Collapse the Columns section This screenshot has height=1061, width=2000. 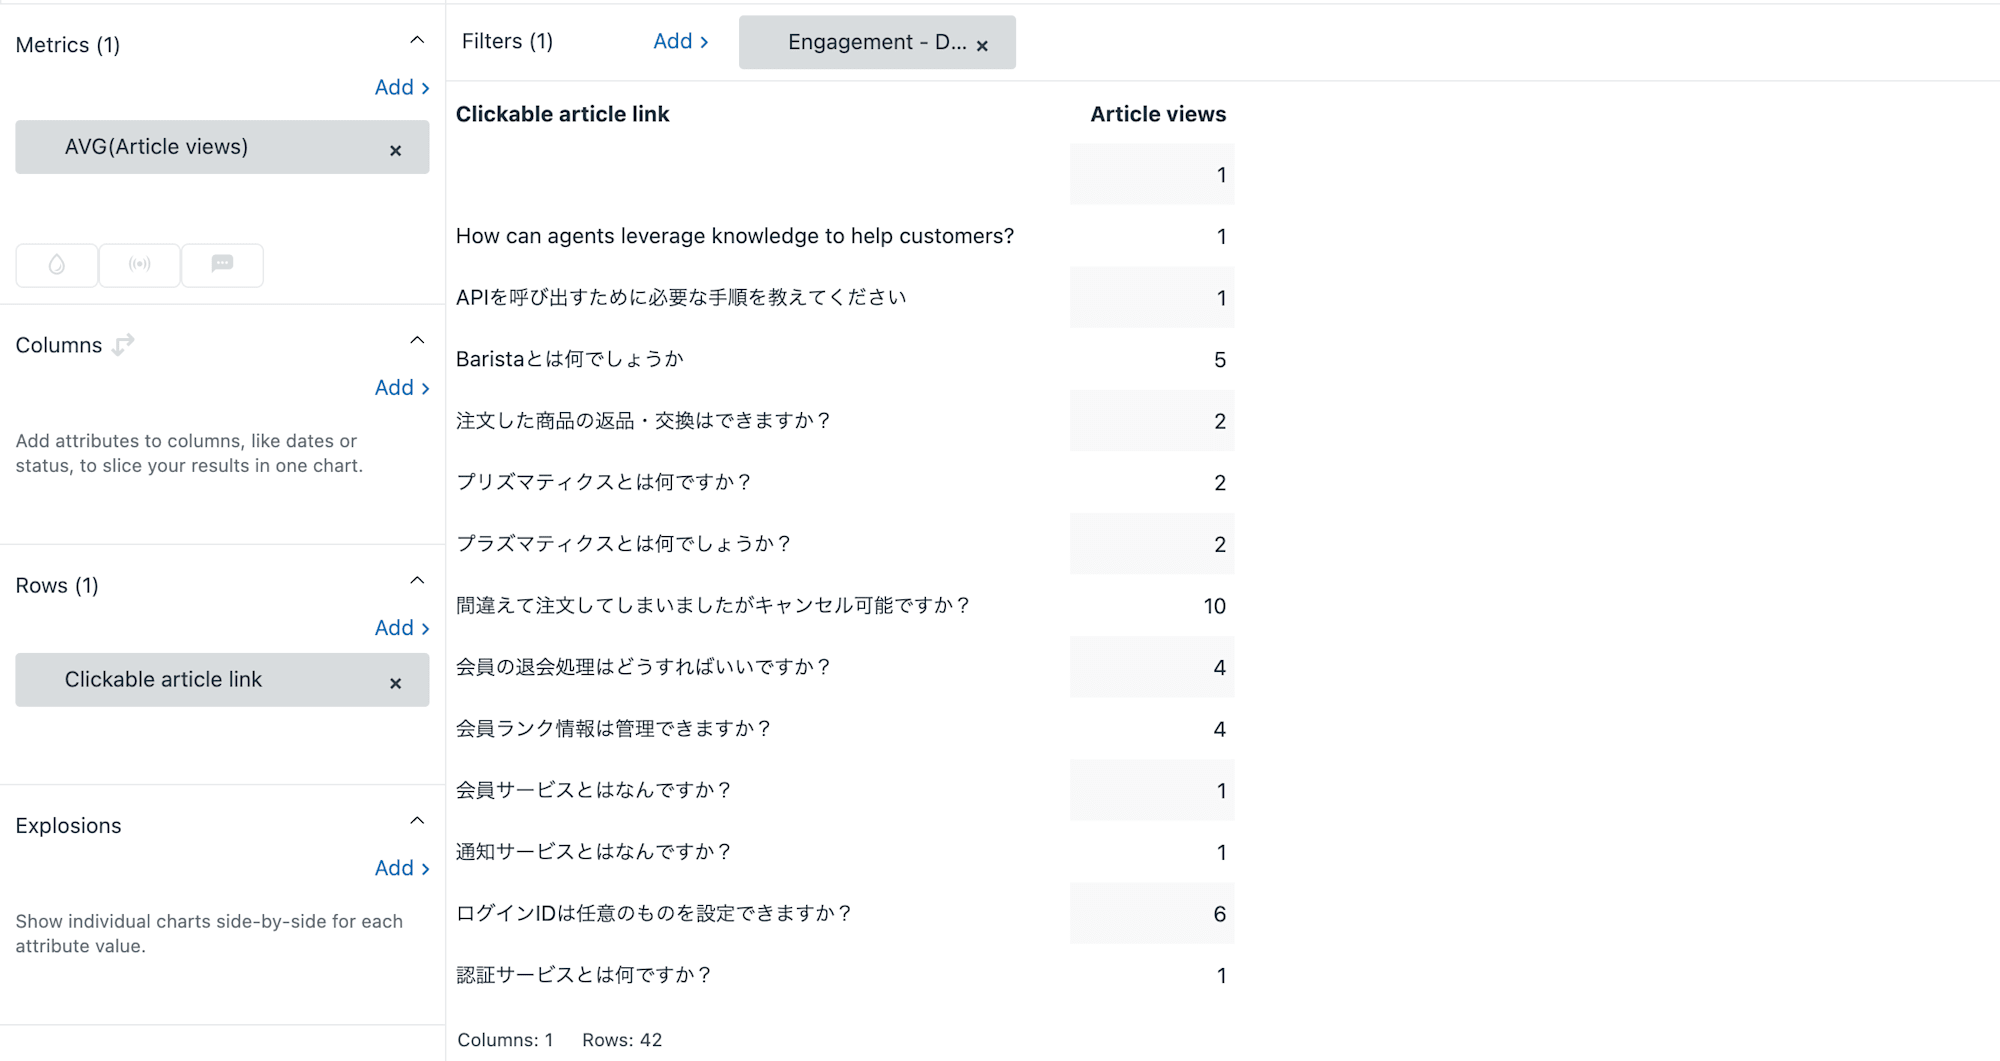(x=417, y=341)
